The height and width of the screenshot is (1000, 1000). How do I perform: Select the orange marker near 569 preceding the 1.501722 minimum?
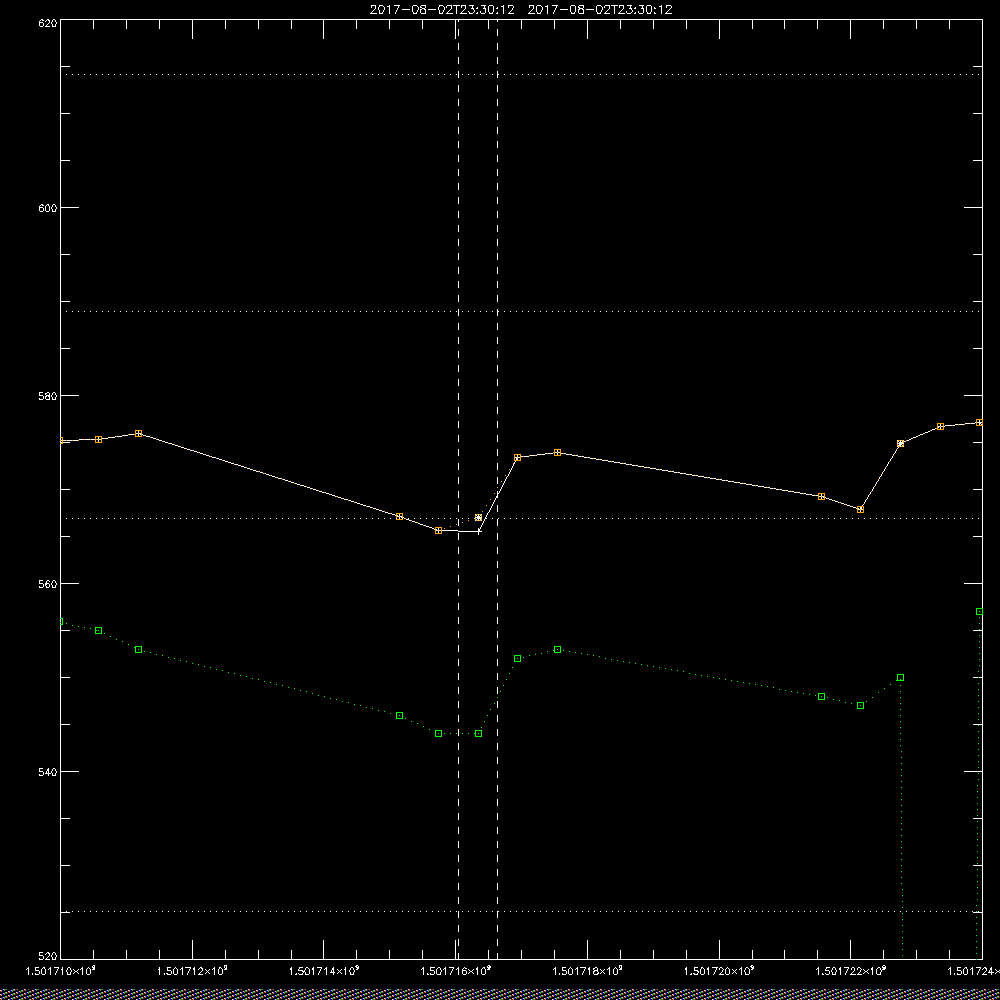click(821, 496)
